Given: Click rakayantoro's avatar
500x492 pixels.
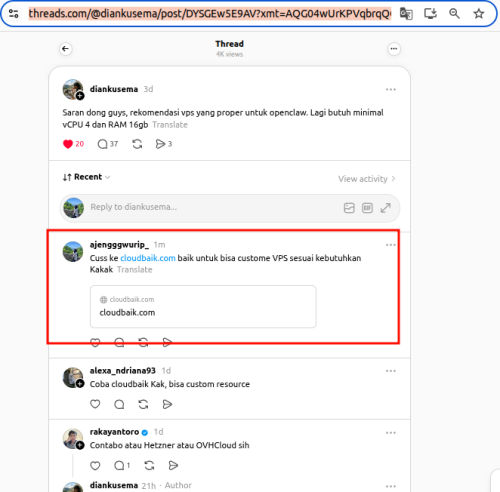Looking at the screenshot, I should [73, 439].
